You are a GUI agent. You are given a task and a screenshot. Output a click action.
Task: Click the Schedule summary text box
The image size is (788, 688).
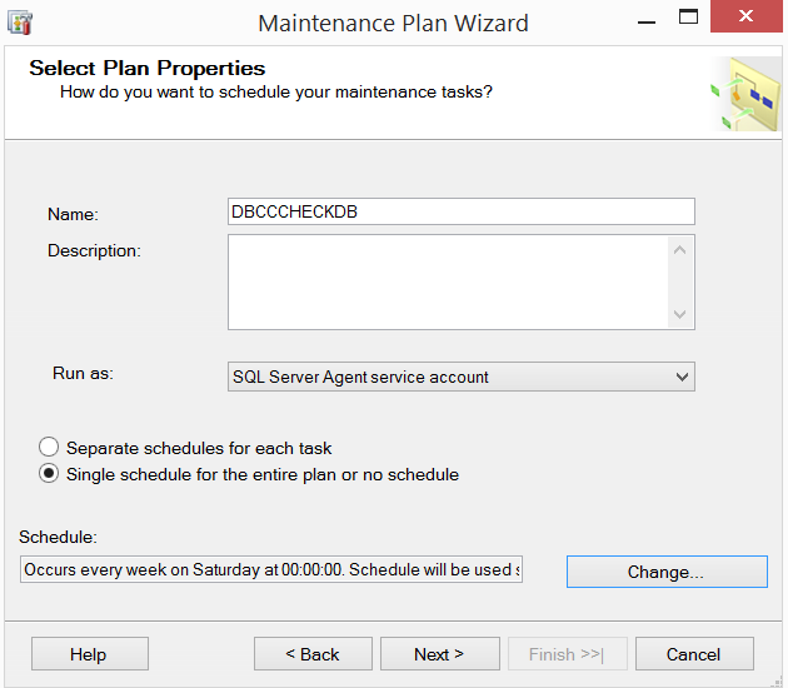click(x=271, y=569)
